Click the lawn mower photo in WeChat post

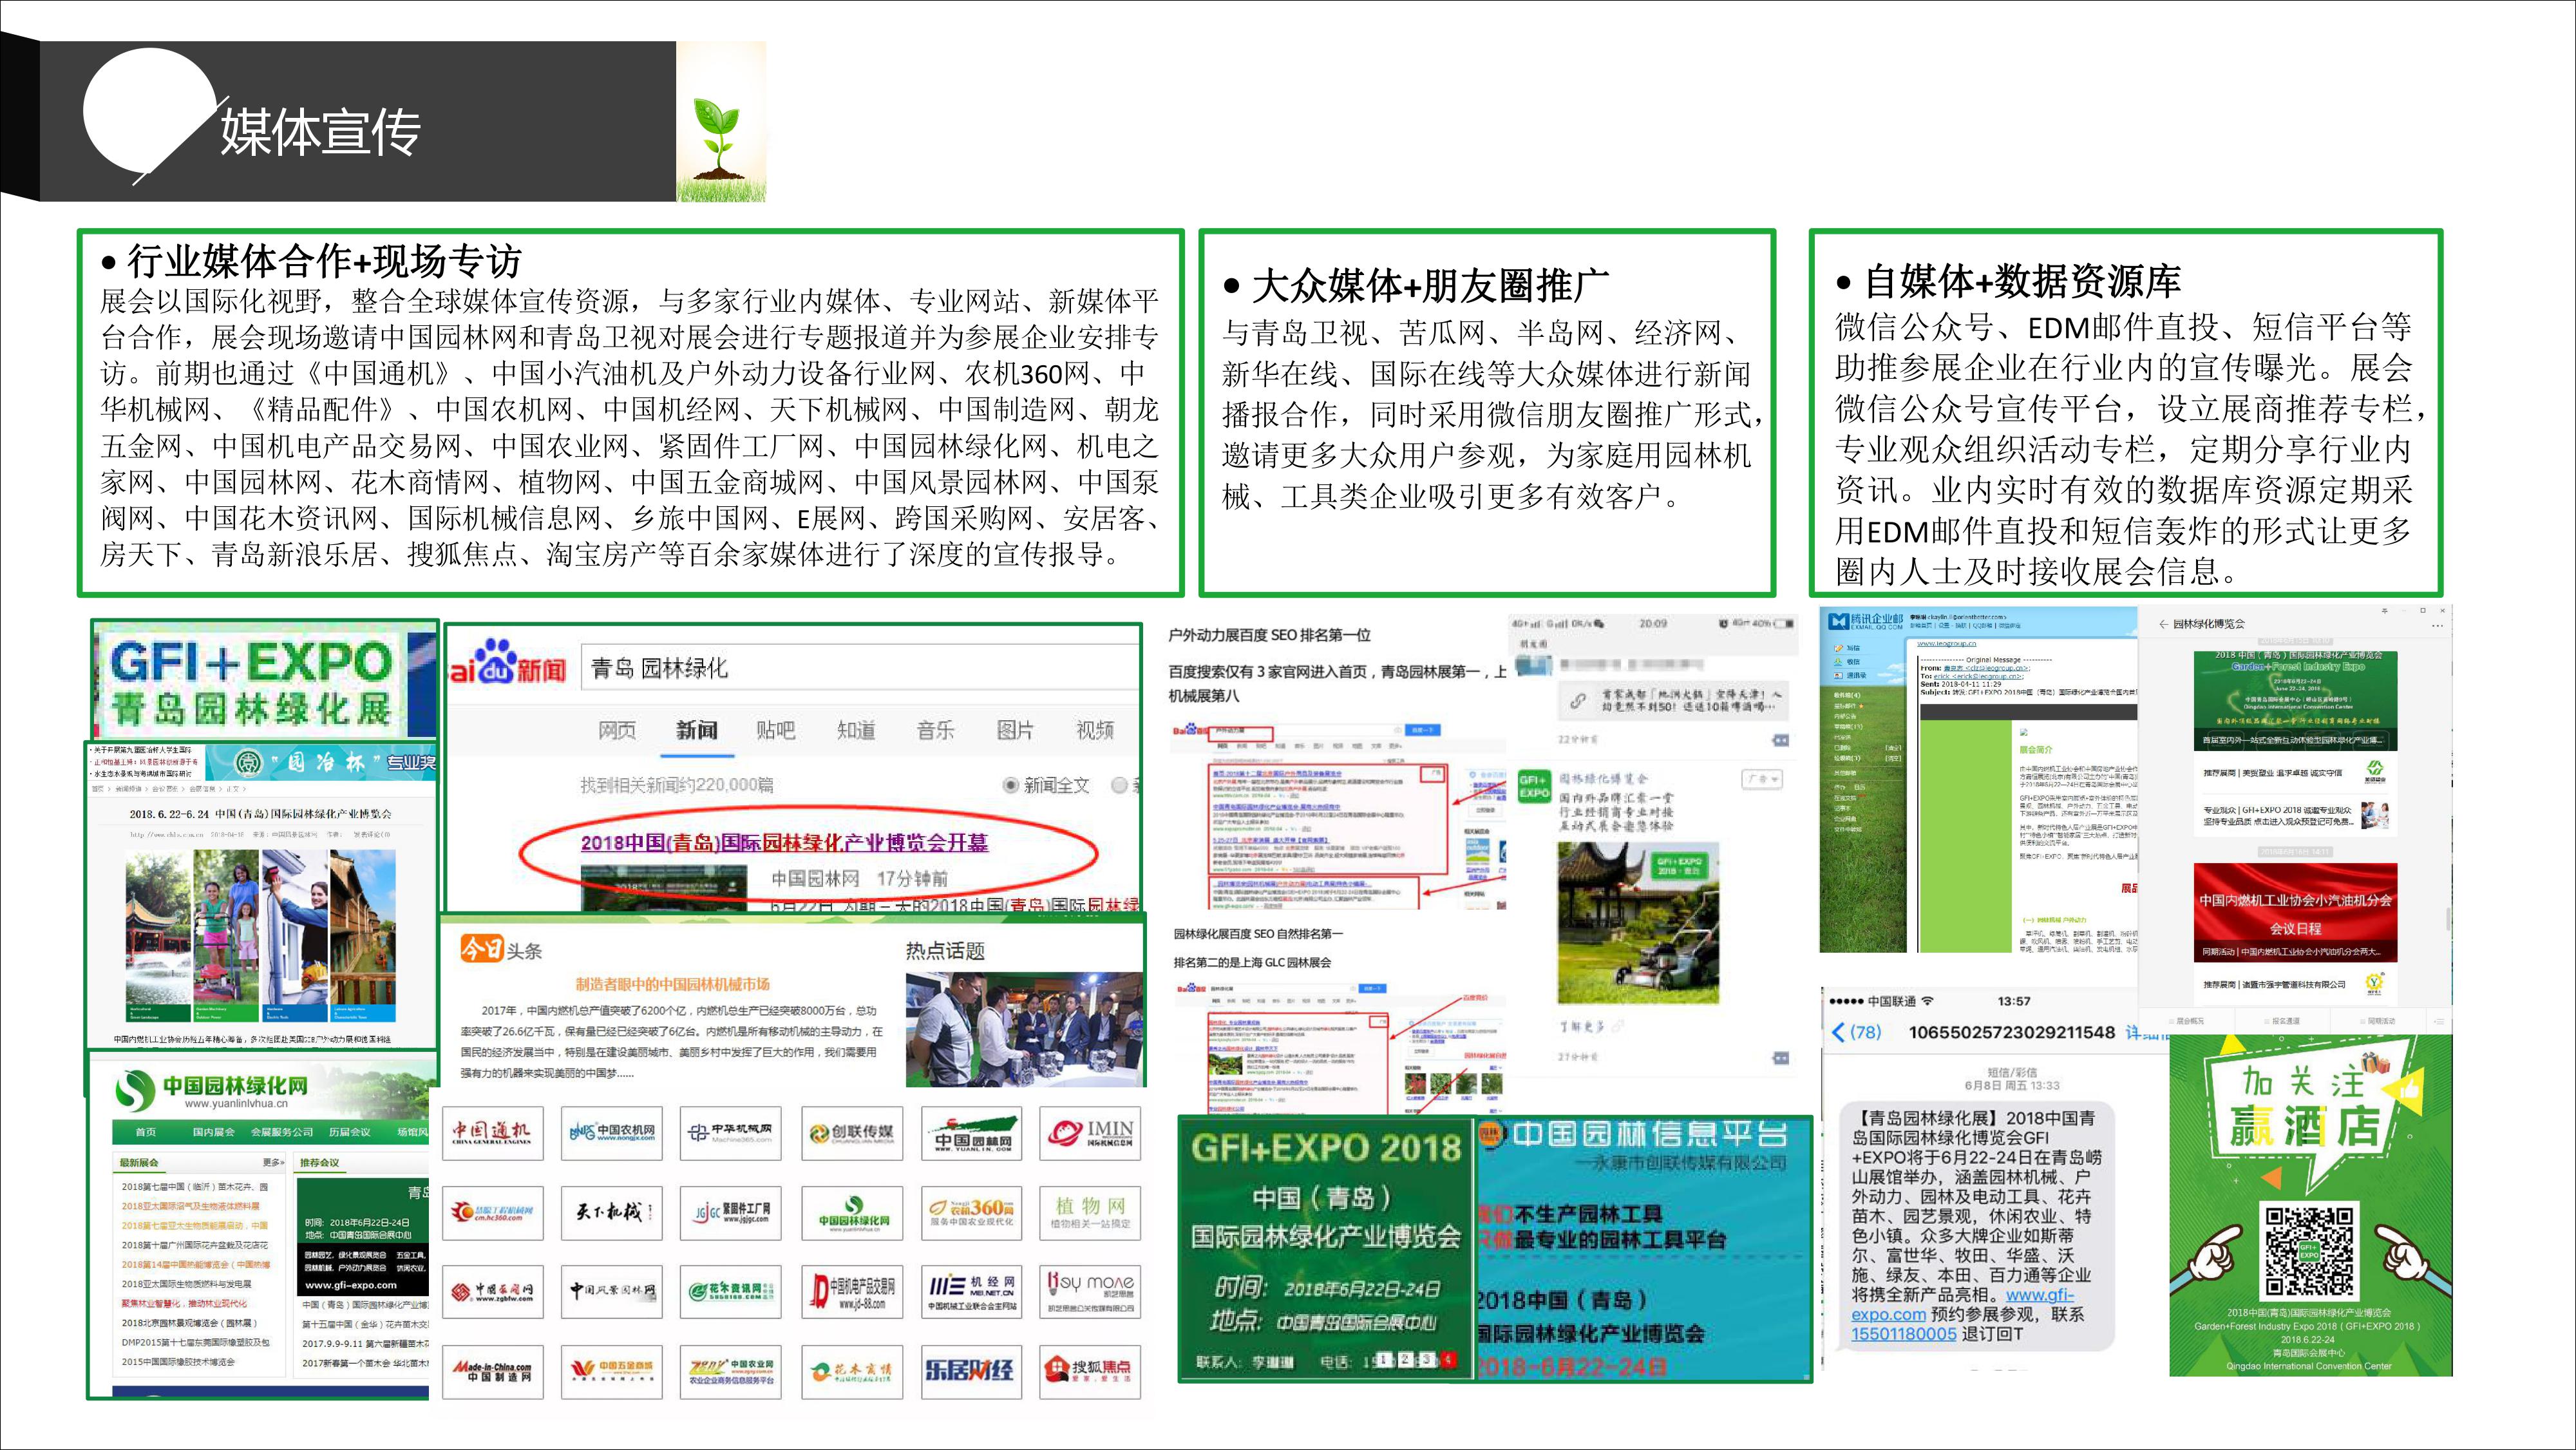[1638, 923]
